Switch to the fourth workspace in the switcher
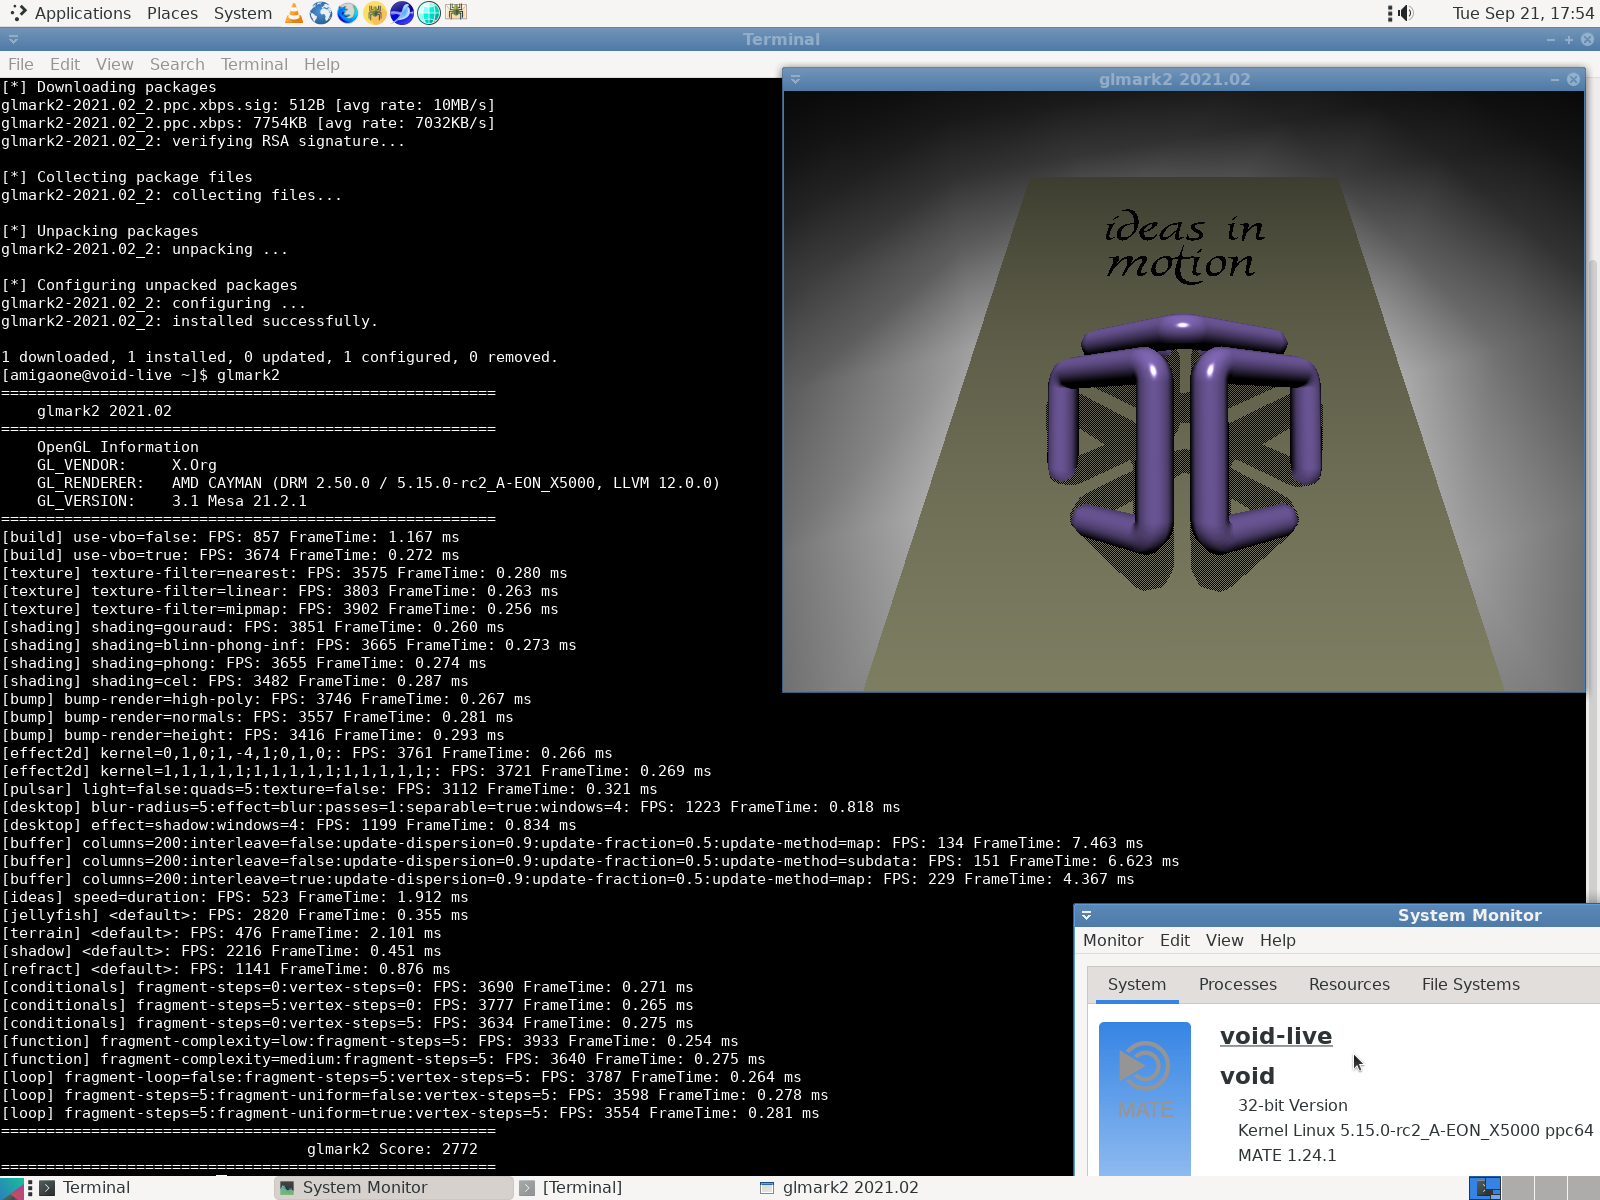This screenshot has height=1200, width=1600. pyautogui.click(x=1584, y=1188)
